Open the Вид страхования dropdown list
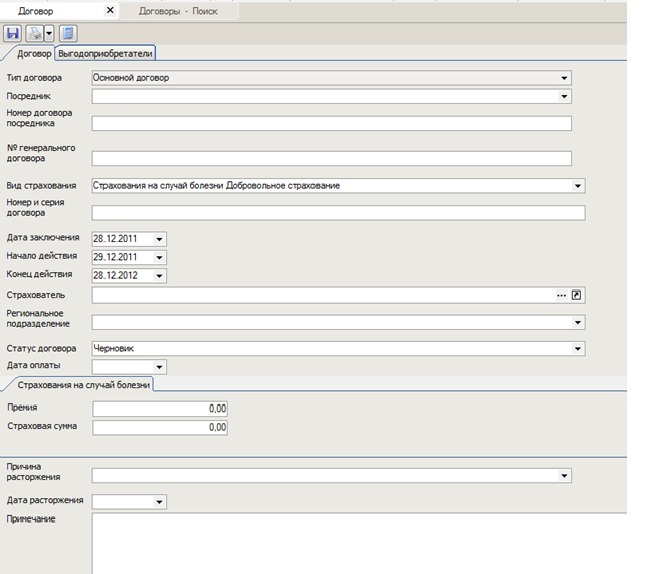The image size is (650, 574). pyautogui.click(x=578, y=185)
